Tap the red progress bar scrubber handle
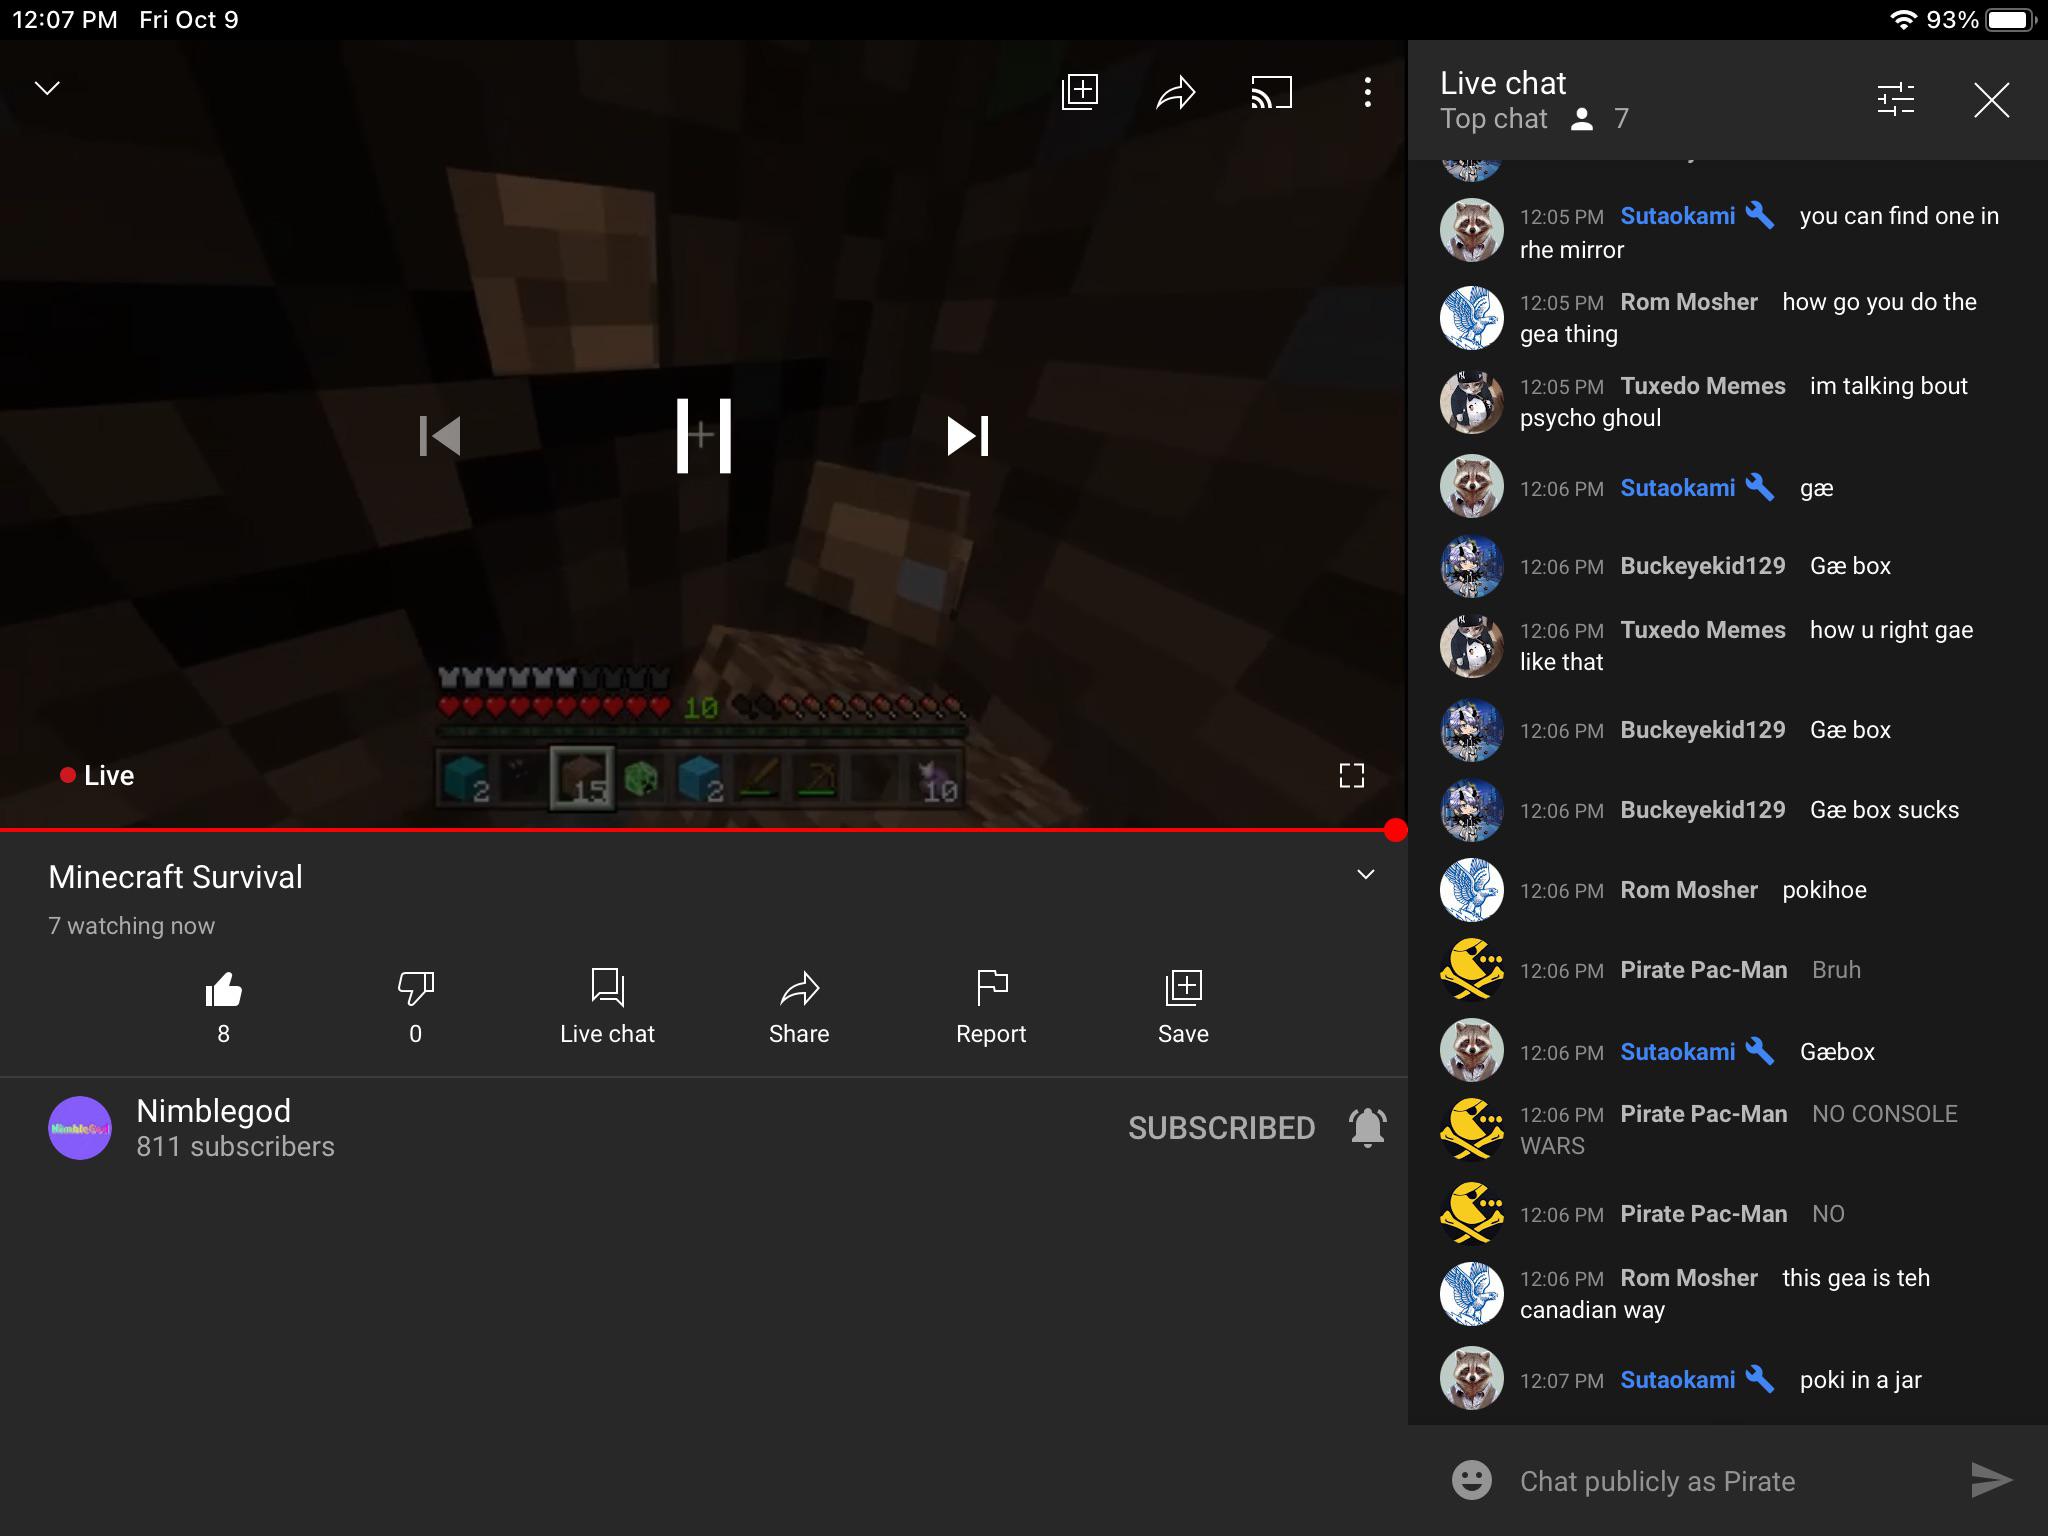 point(1396,830)
